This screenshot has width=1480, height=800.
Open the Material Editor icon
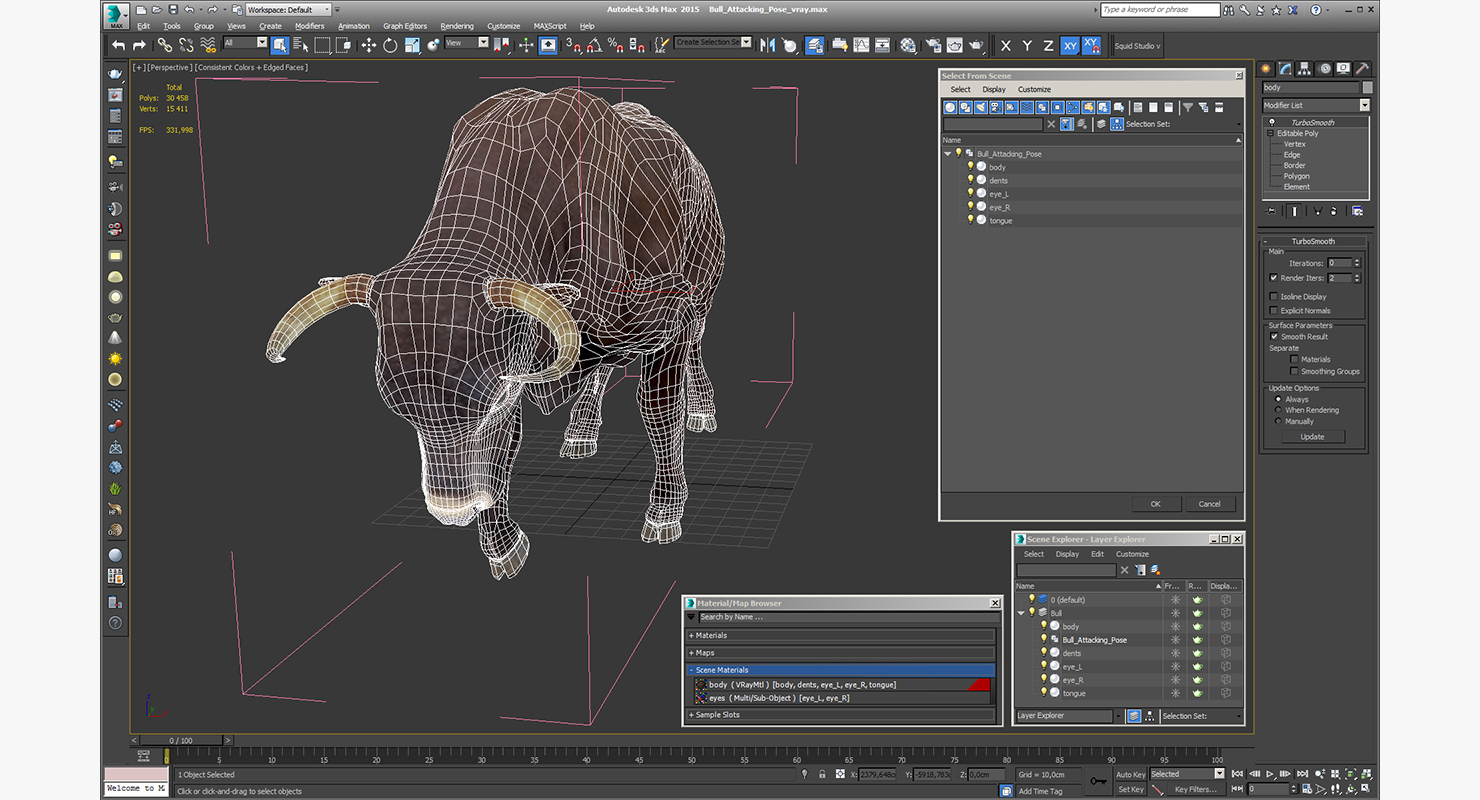(x=908, y=45)
